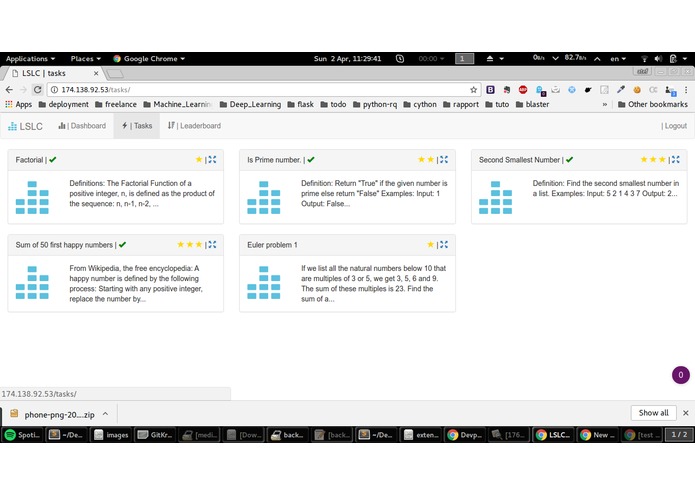Open the LSLC home logo

pos(25,126)
